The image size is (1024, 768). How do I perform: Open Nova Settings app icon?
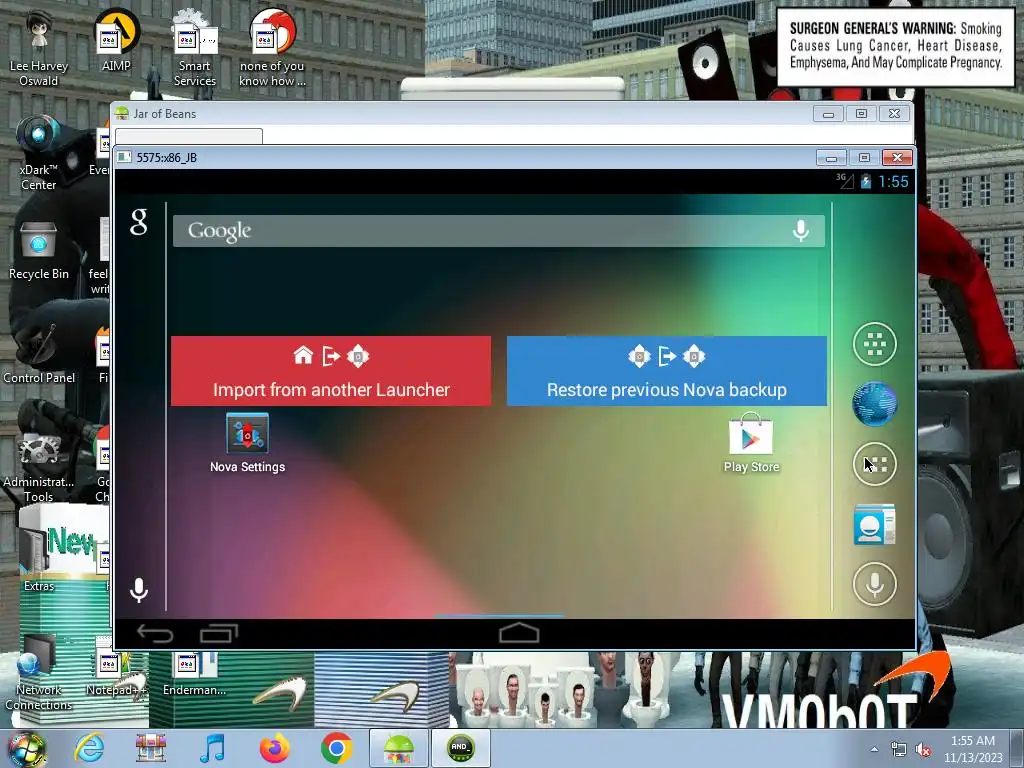[247, 442]
